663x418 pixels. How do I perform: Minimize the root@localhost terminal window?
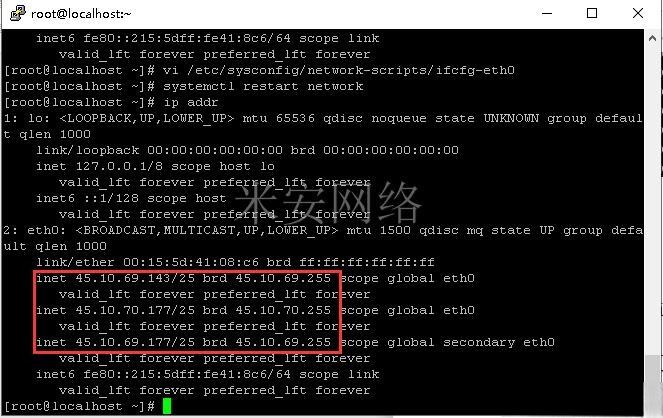point(547,13)
